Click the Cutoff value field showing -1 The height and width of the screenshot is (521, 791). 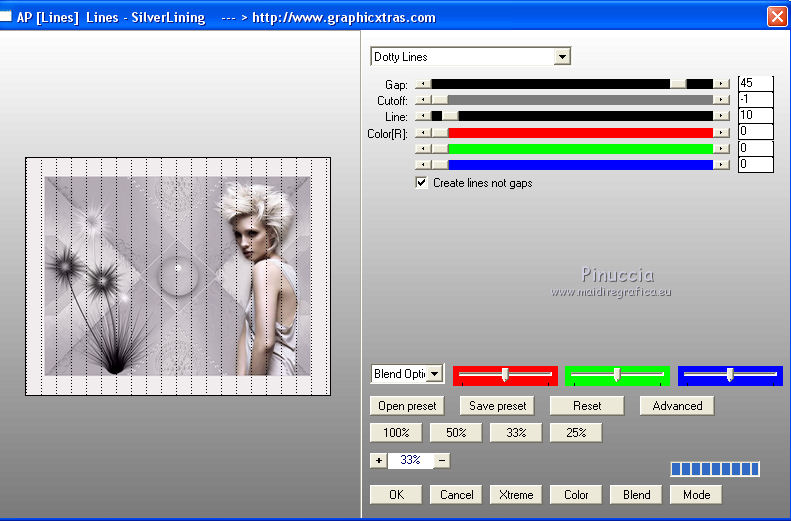(x=755, y=99)
